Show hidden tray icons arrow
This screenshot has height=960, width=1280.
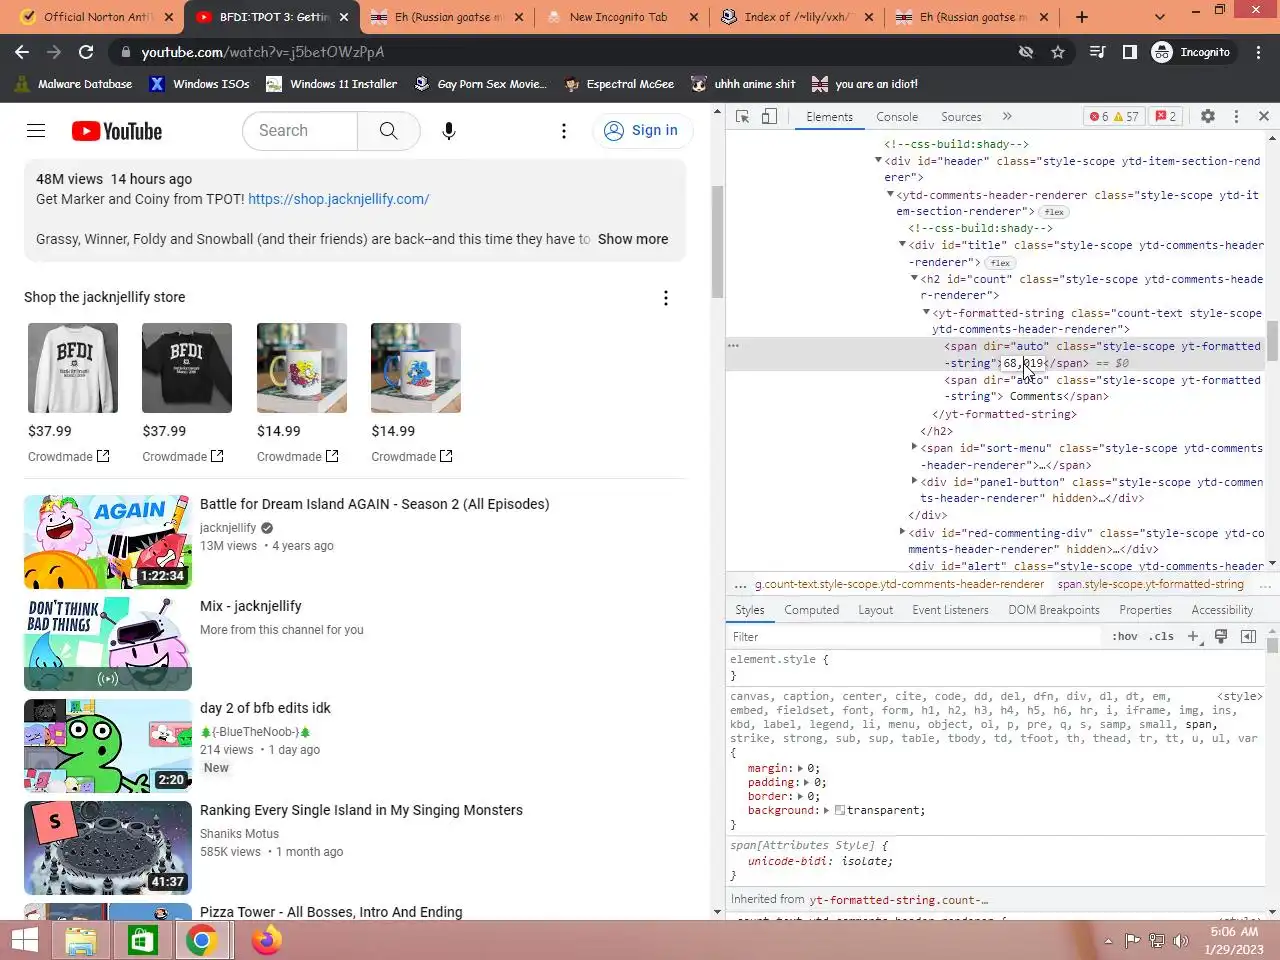(x=1108, y=940)
